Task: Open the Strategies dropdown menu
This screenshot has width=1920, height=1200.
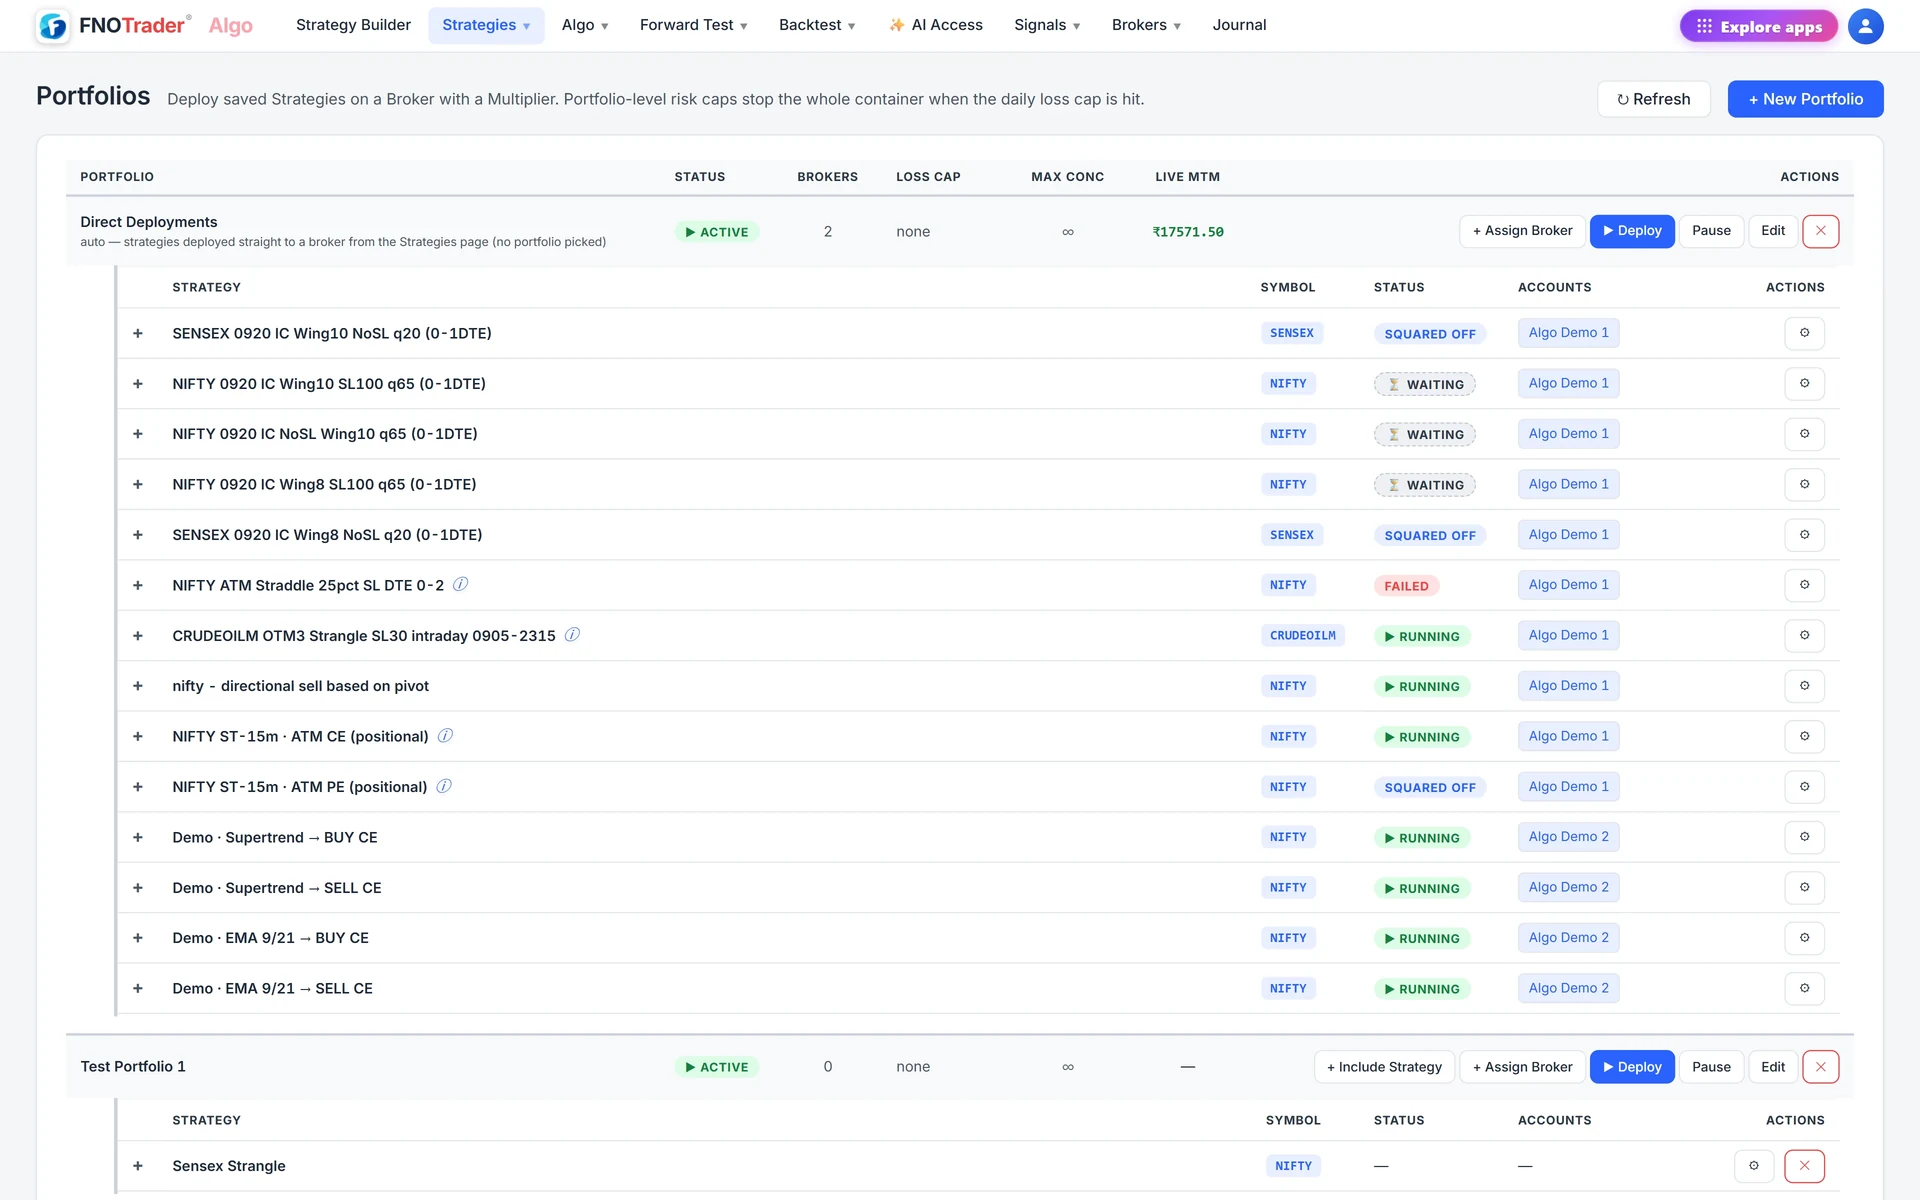Action: 486,25
